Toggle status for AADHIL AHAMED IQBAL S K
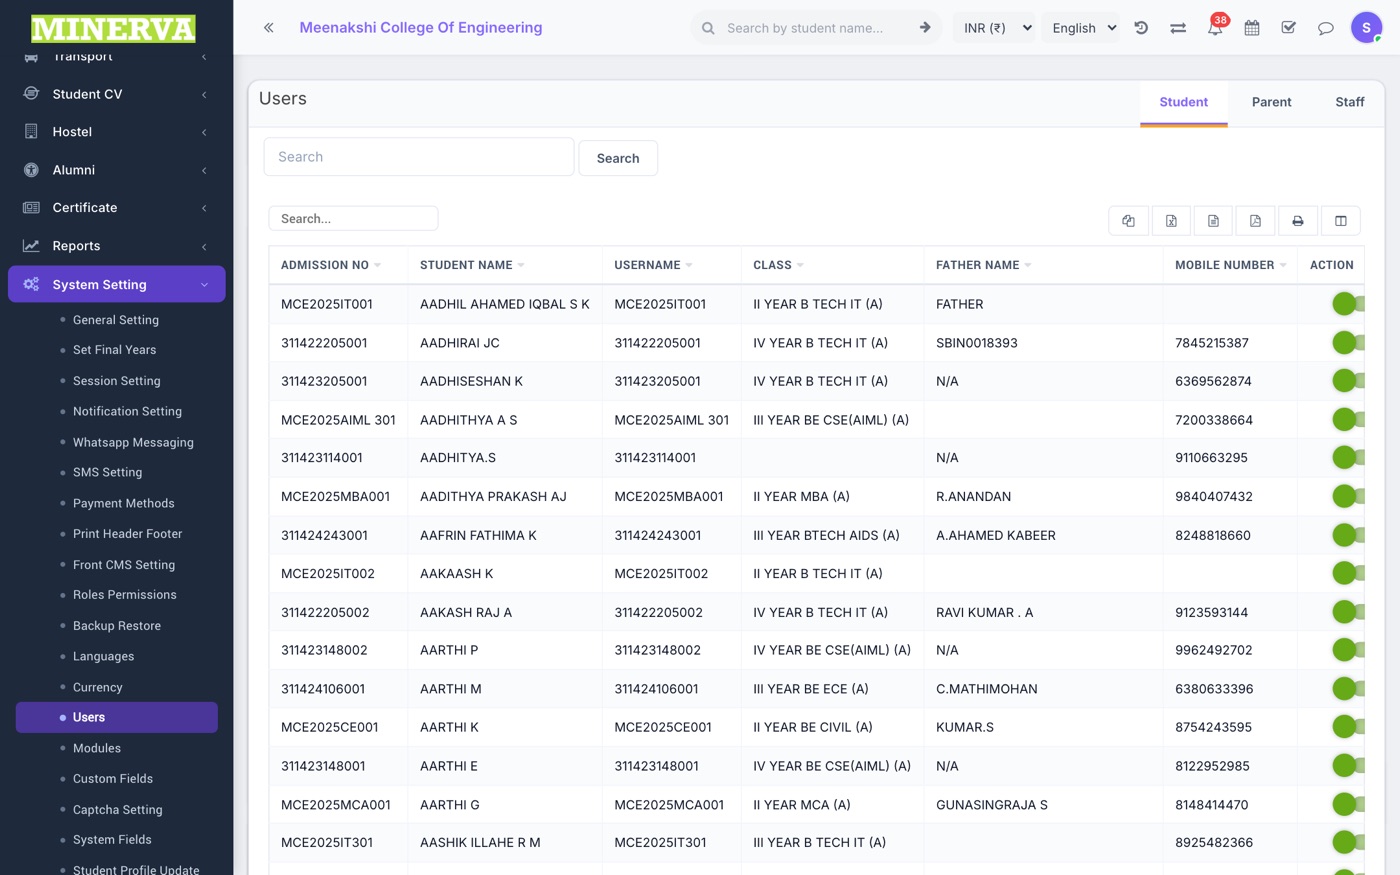This screenshot has height=875, width=1400. click(1348, 304)
